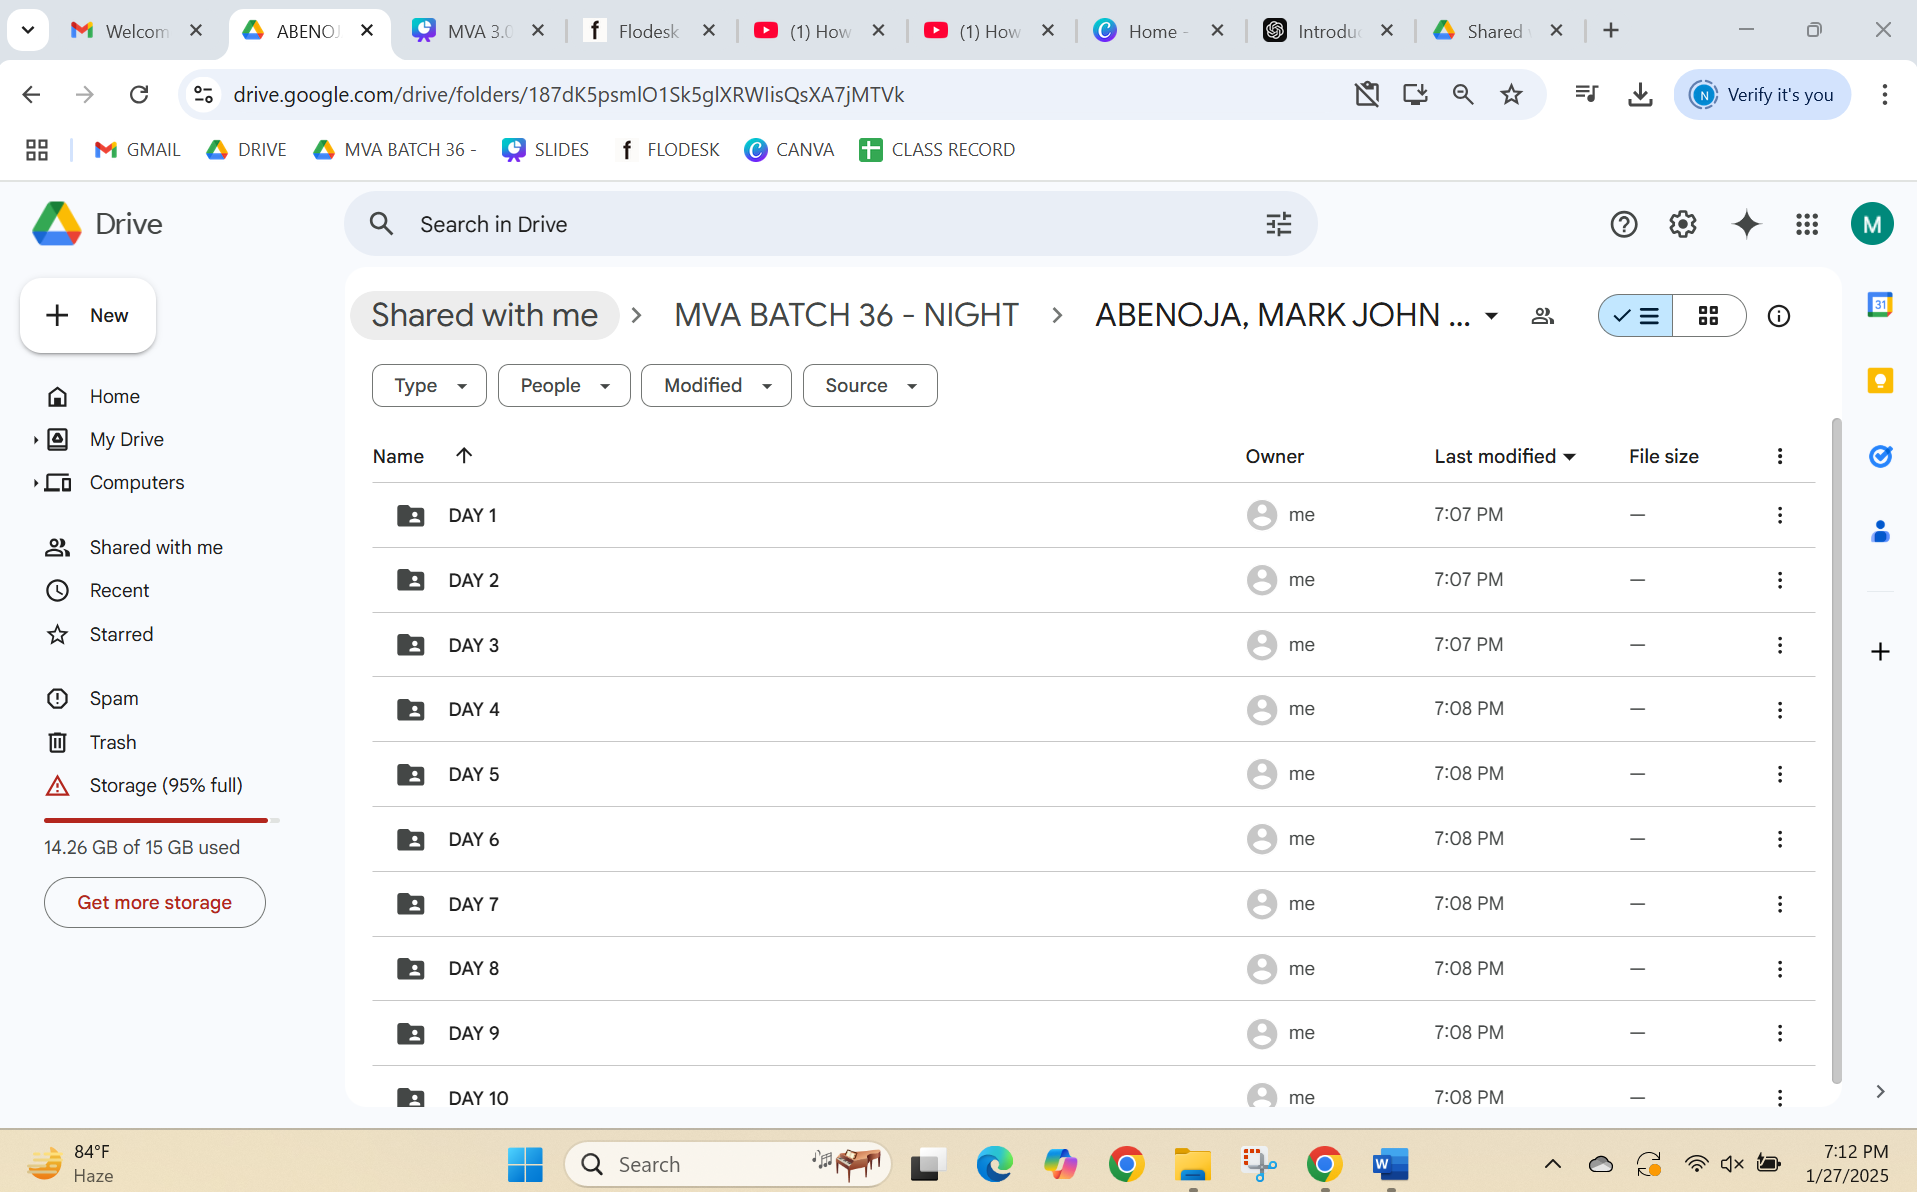Switch to grid layout view
The image size is (1917, 1192).
[1709, 316]
